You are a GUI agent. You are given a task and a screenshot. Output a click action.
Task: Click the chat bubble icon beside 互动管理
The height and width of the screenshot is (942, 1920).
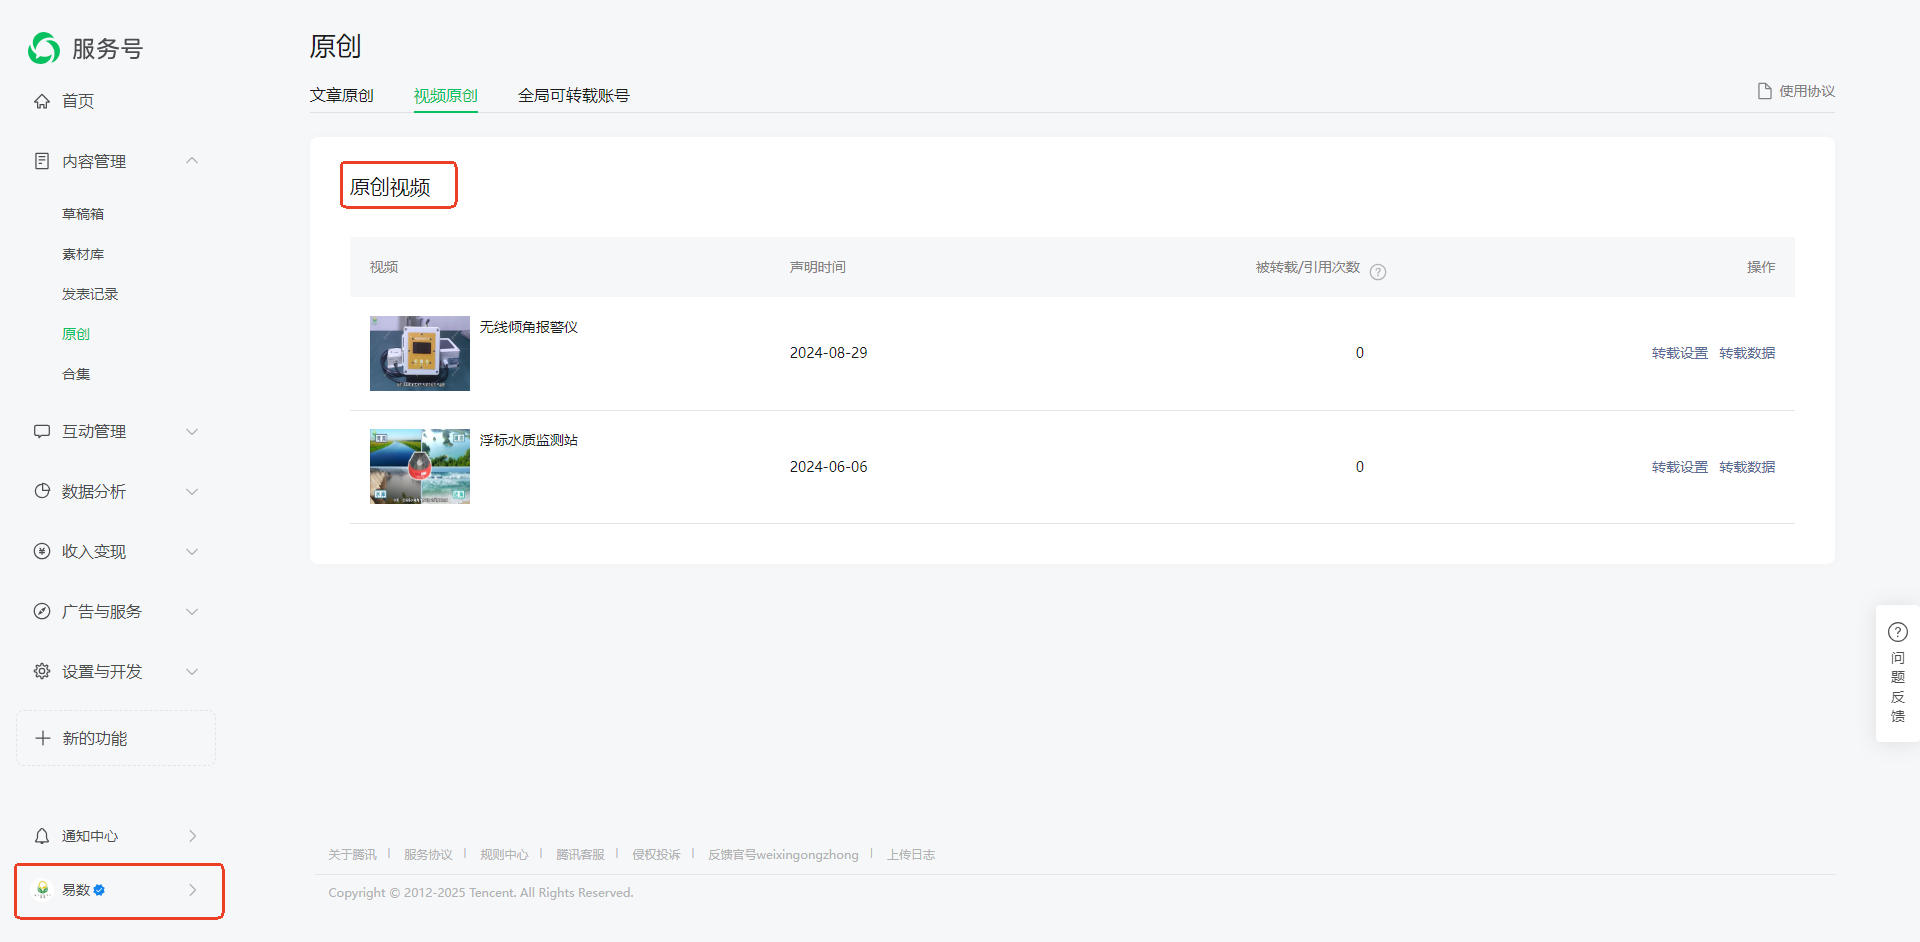click(x=42, y=431)
